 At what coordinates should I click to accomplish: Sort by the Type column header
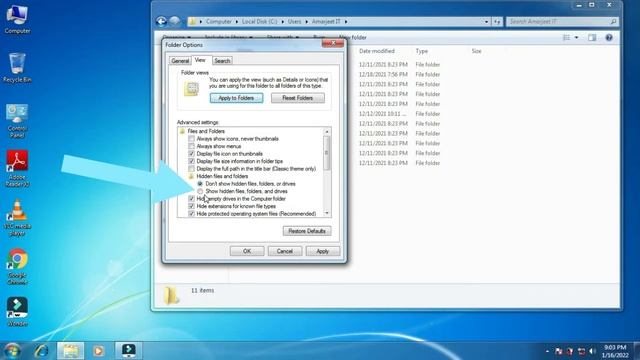(422, 51)
